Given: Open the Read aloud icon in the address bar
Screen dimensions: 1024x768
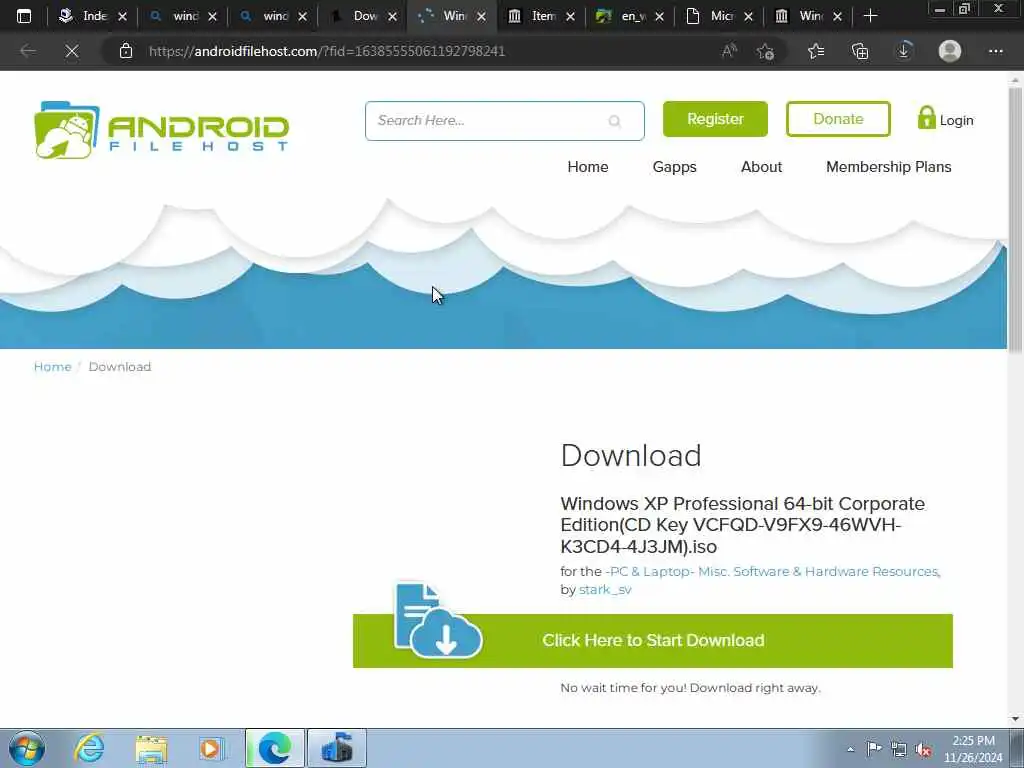Looking at the screenshot, I should pos(729,51).
